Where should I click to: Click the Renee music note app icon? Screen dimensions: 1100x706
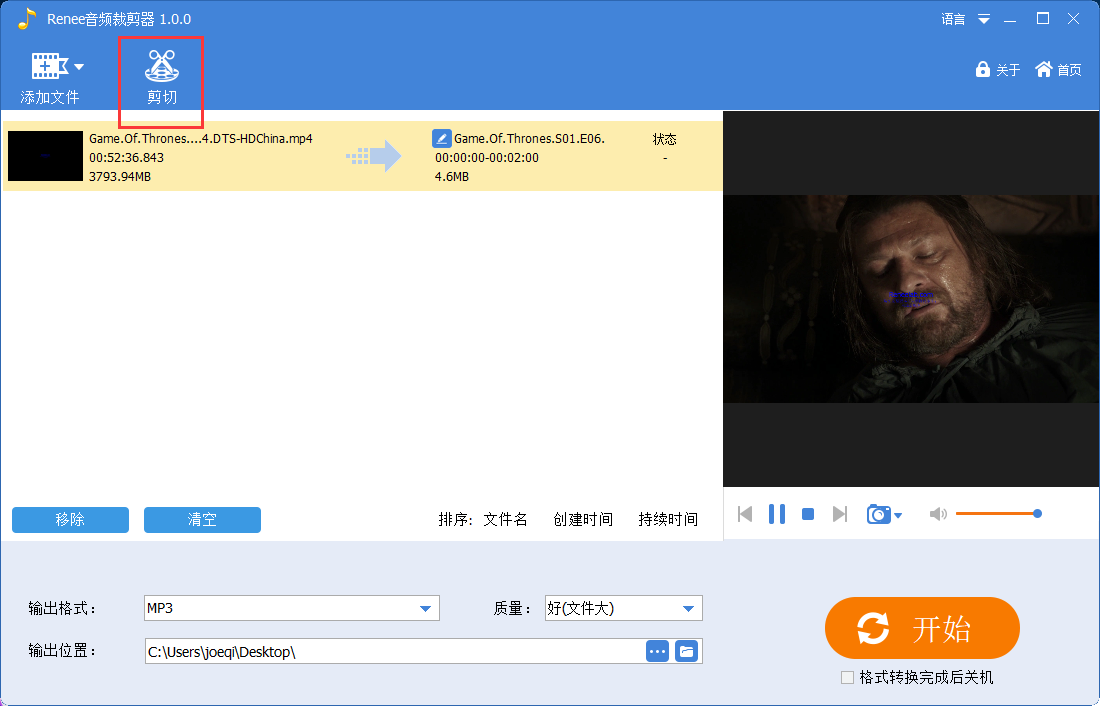pos(27,18)
